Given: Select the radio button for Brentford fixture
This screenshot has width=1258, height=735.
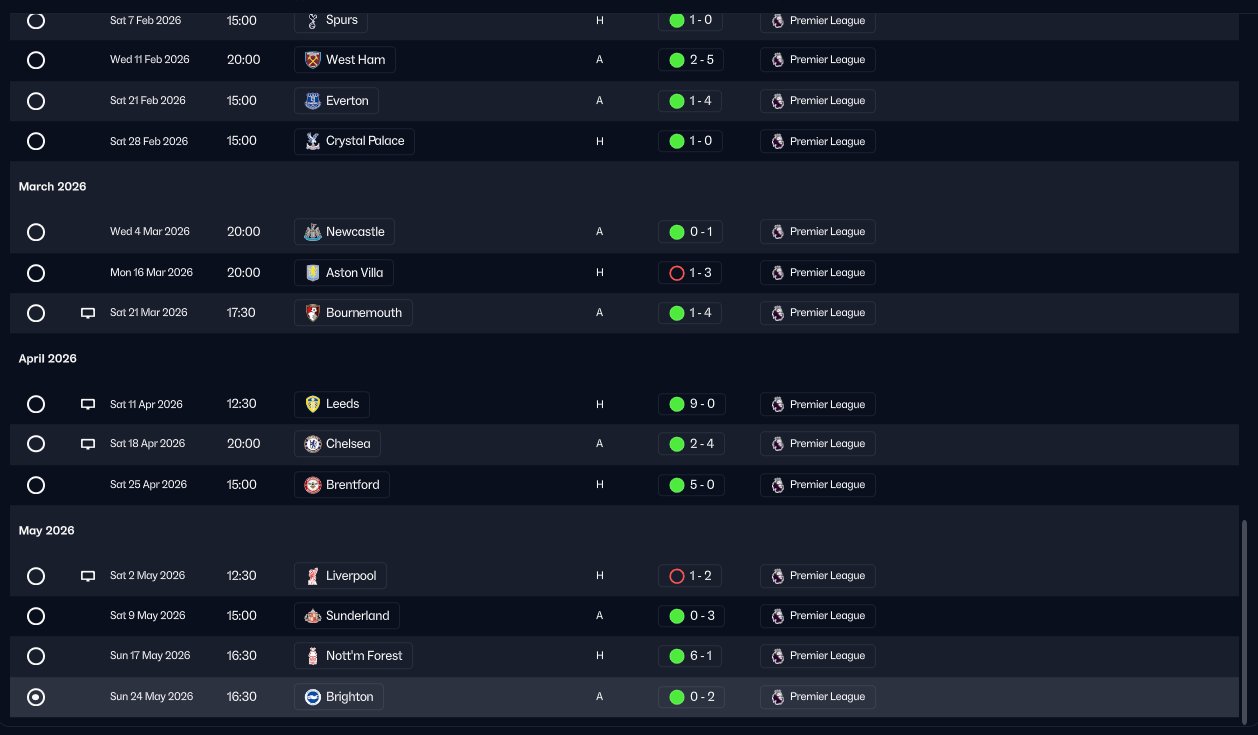Looking at the screenshot, I should (x=36, y=485).
